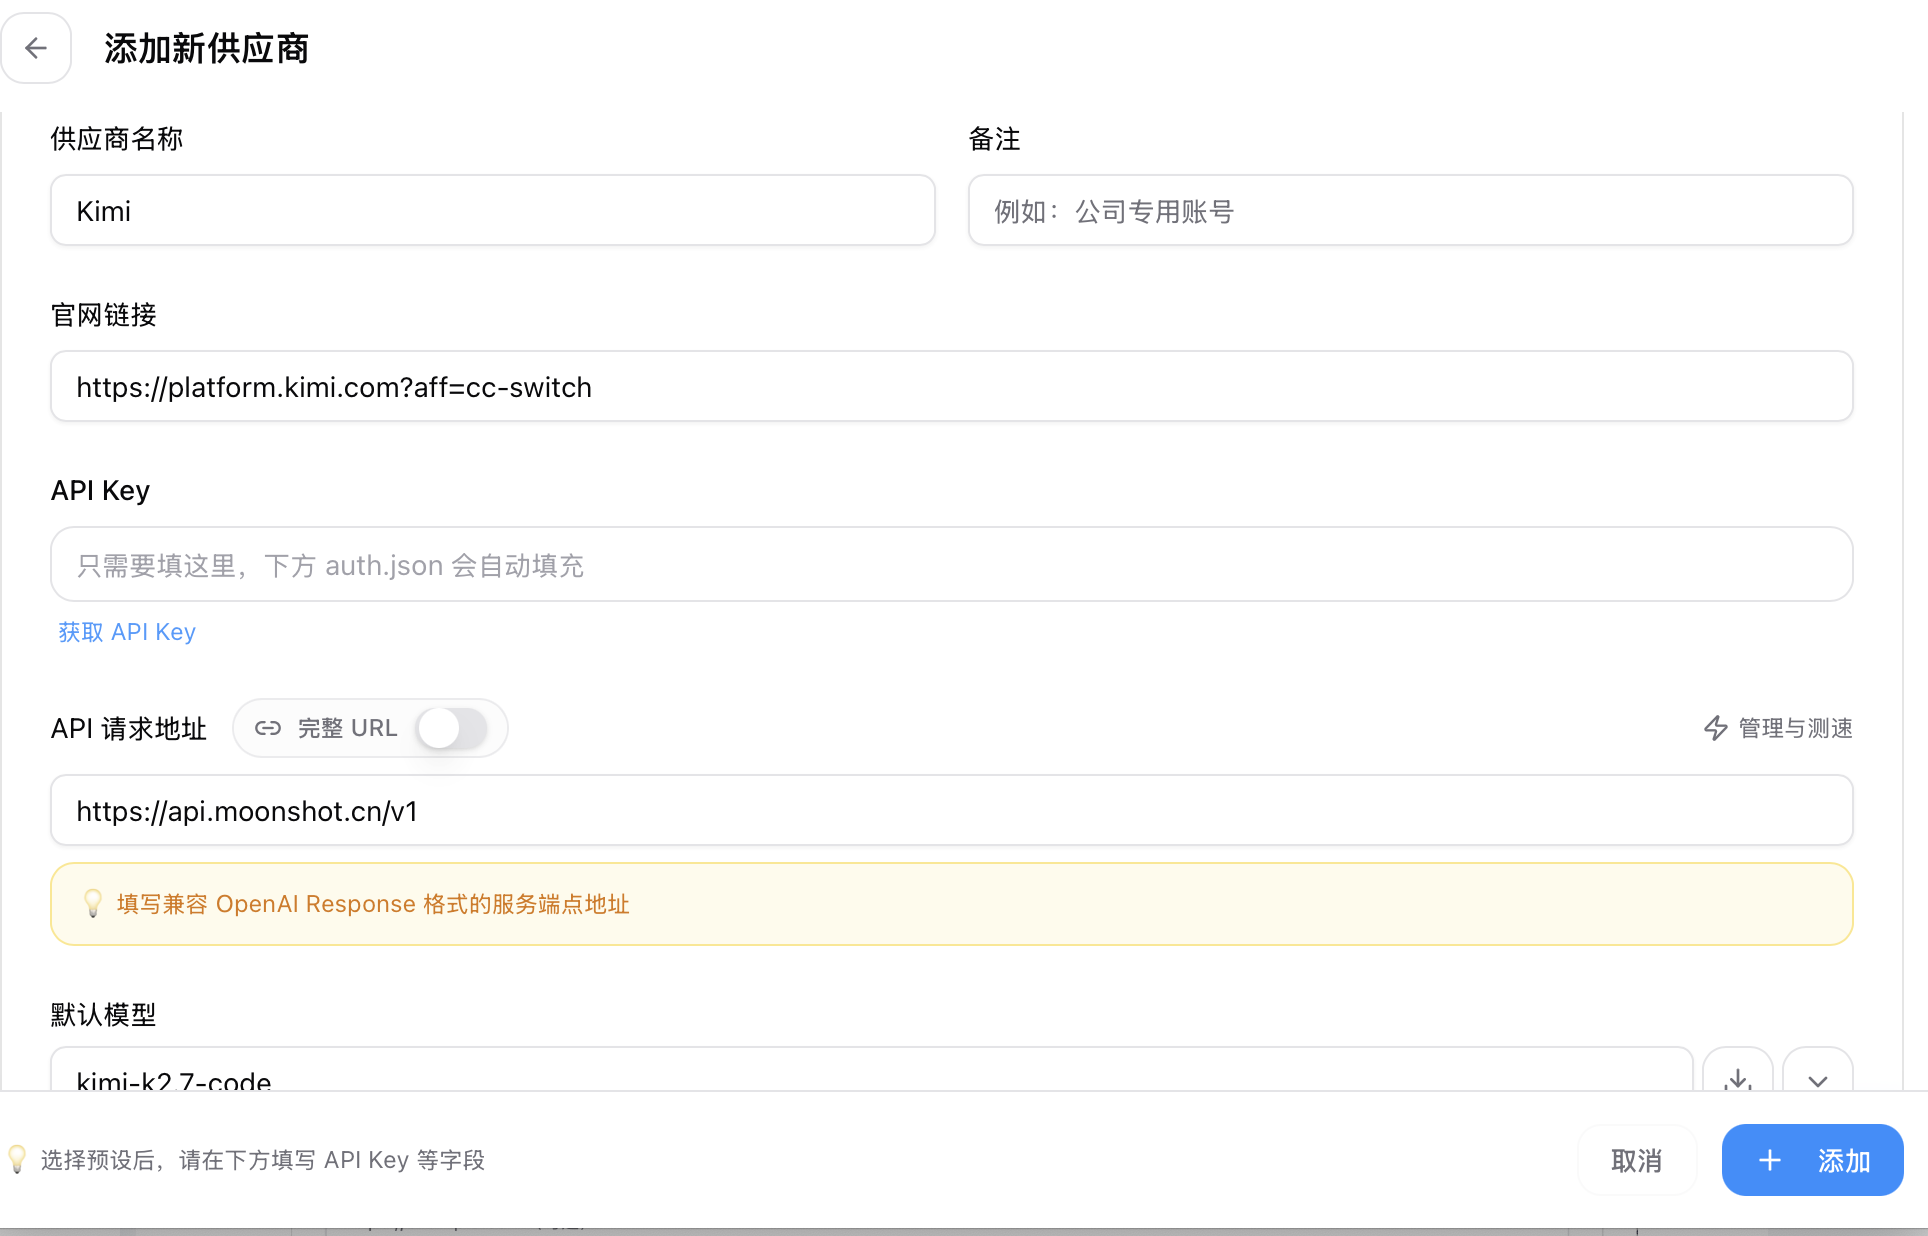Confirm with the blue 添加 button
The height and width of the screenshot is (1236, 1928).
[x=1812, y=1160]
